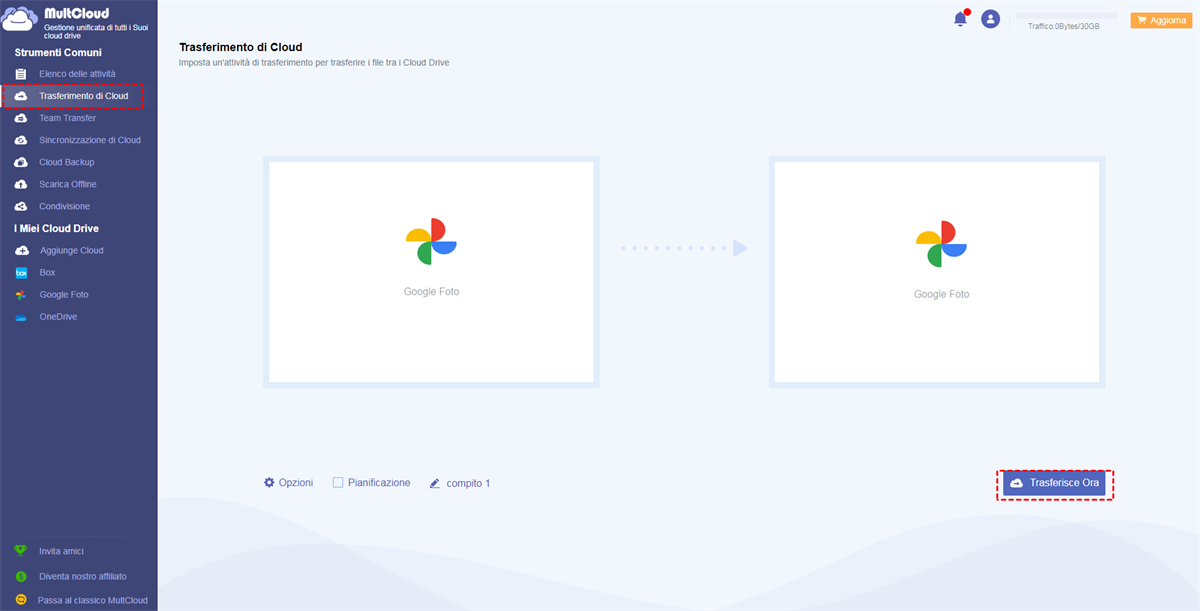1200x611 pixels.
Task: Click the Aggiorna upgrade button
Action: pos(1161,20)
